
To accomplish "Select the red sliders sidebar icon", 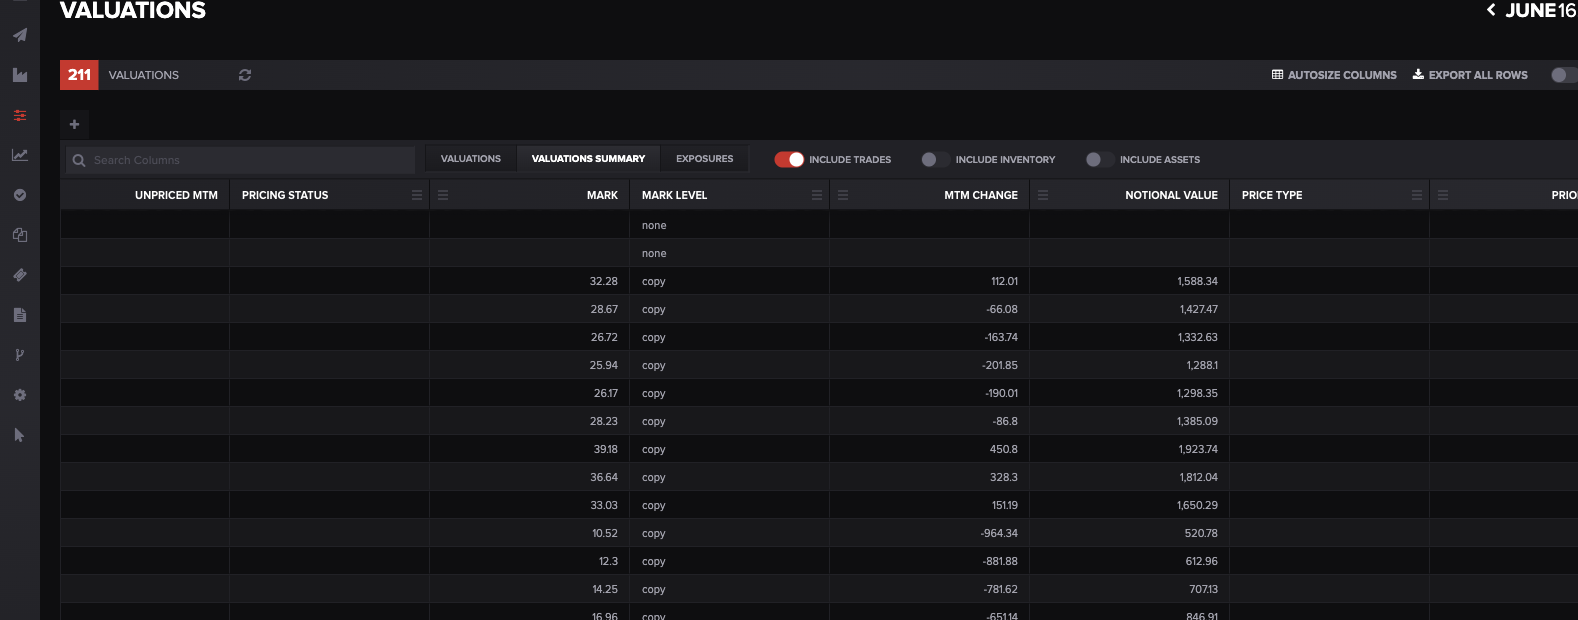I will tap(20, 115).
